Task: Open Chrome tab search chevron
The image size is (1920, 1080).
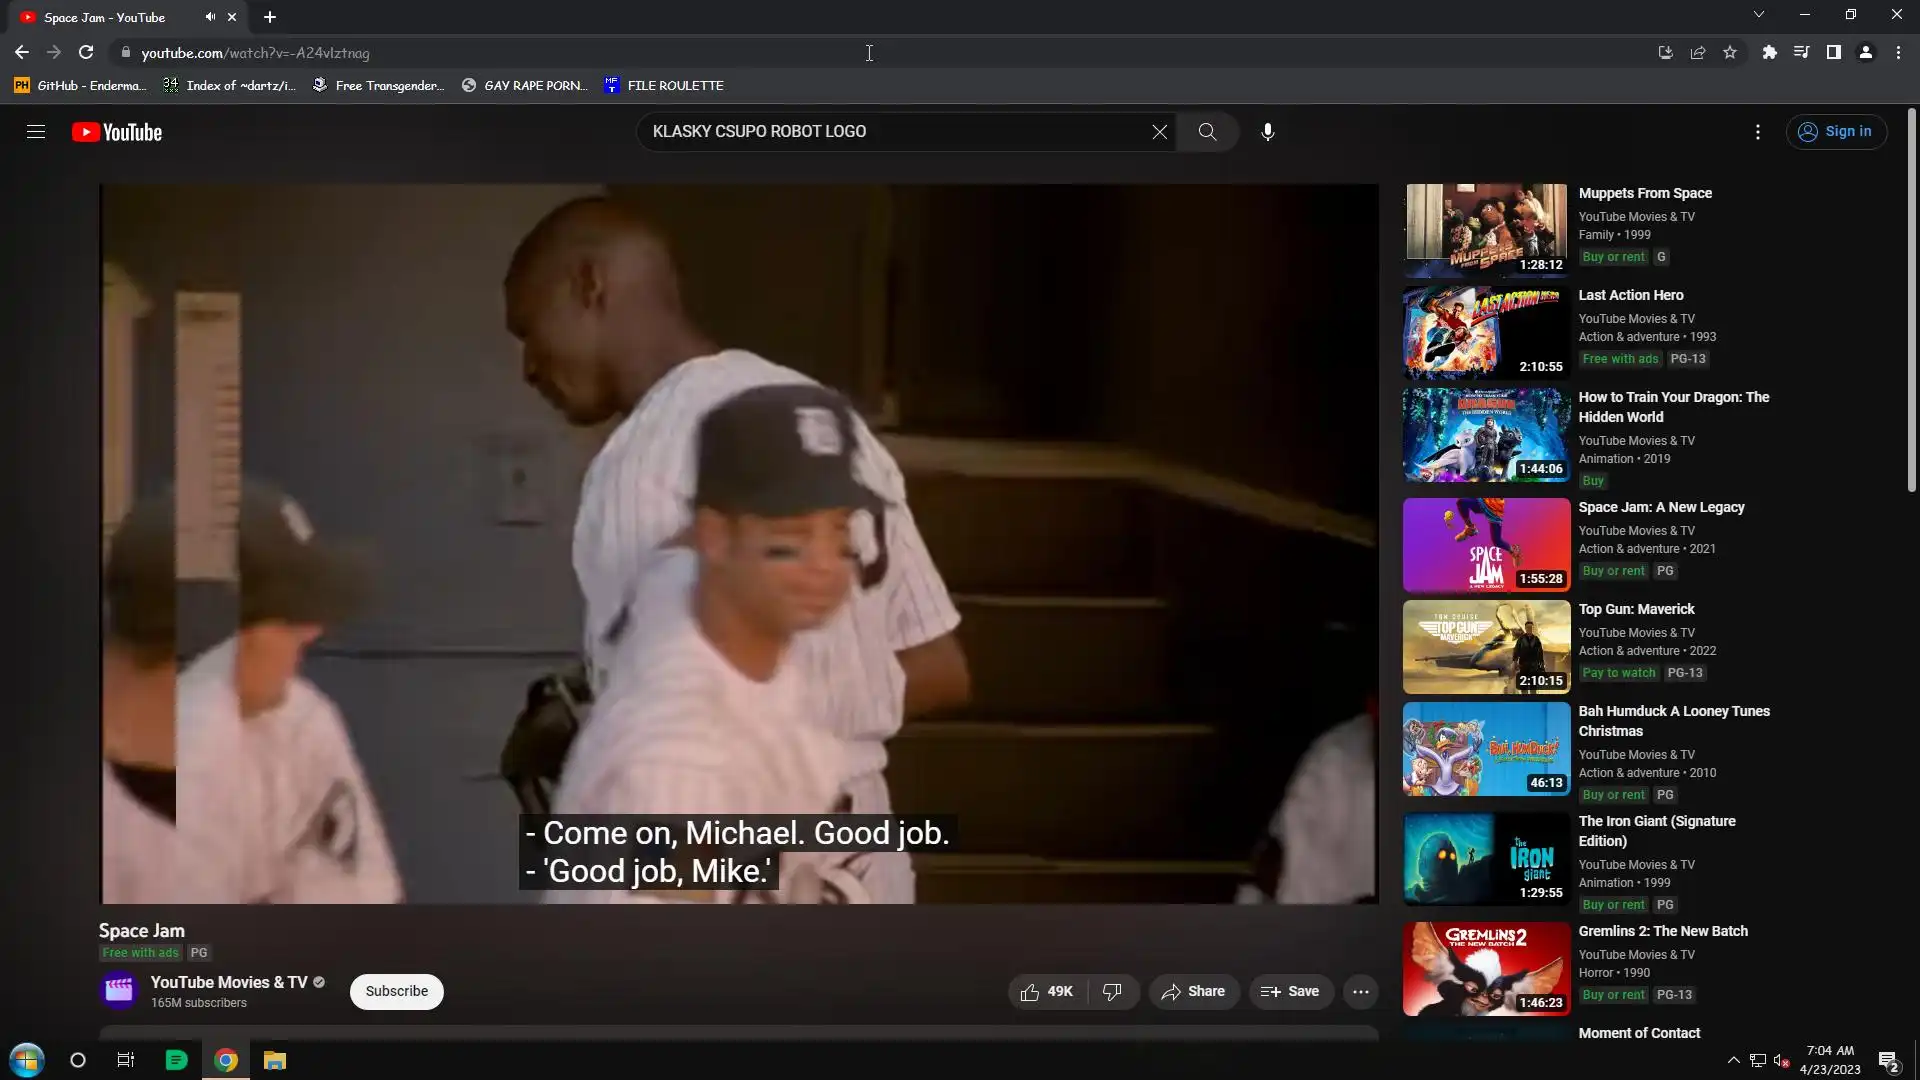Action: (1758, 14)
